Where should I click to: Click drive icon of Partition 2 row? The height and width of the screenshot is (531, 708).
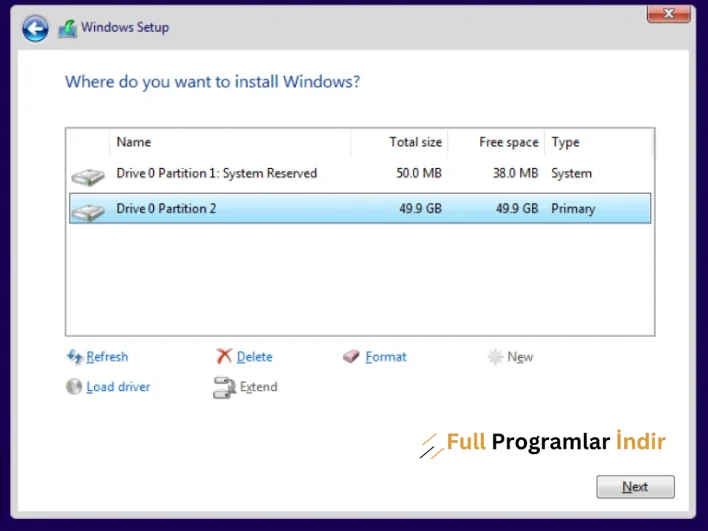(88, 212)
